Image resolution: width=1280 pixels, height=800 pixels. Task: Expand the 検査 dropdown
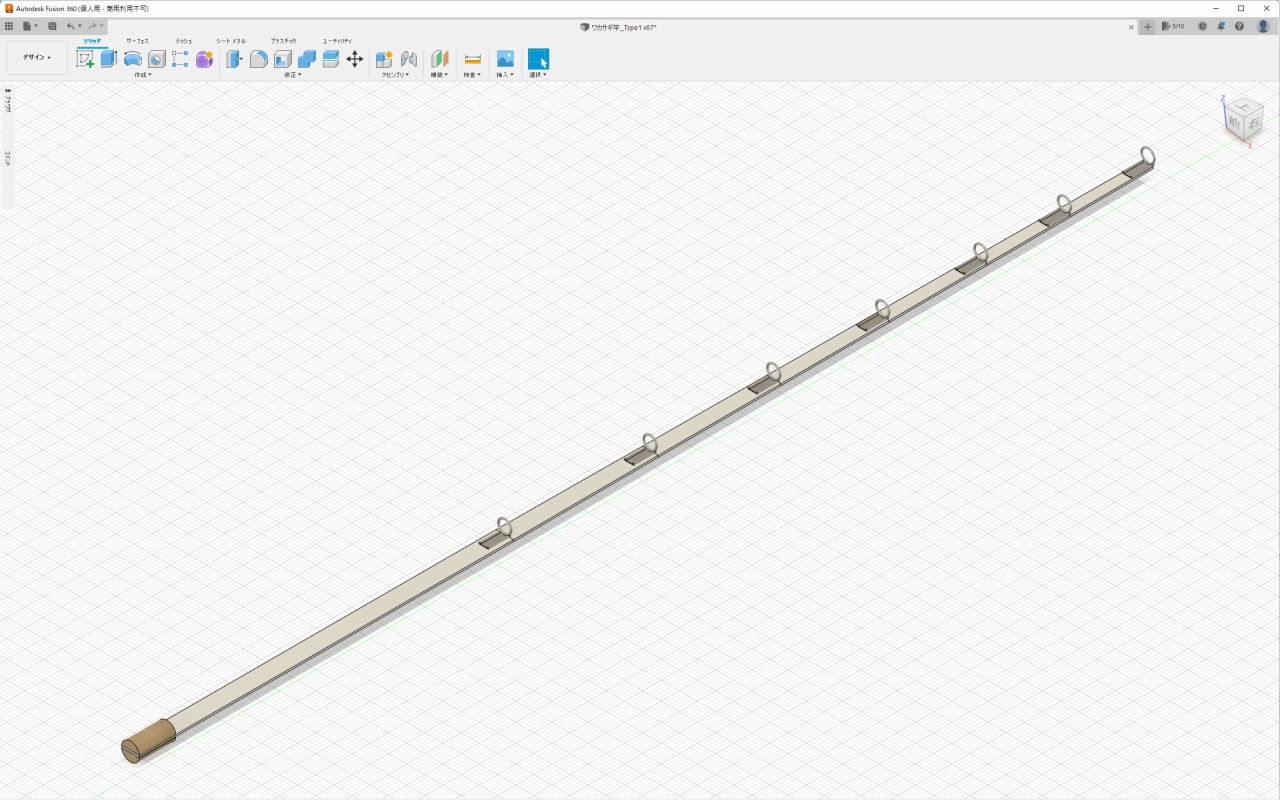(x=472, y=74)
